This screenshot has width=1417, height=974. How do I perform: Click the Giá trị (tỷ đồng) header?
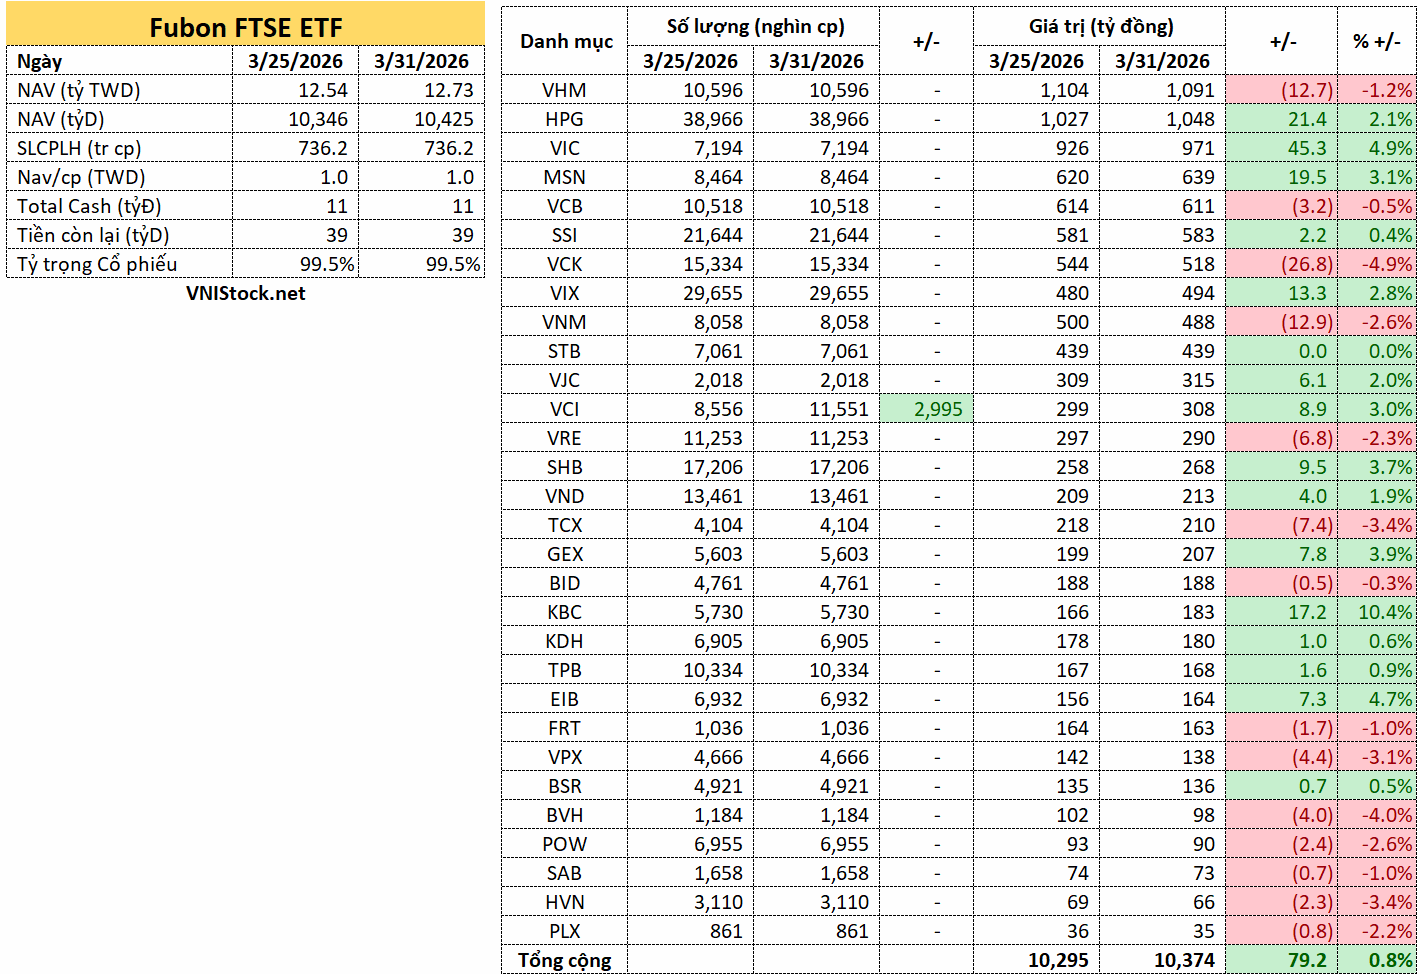click(1100, 27)
